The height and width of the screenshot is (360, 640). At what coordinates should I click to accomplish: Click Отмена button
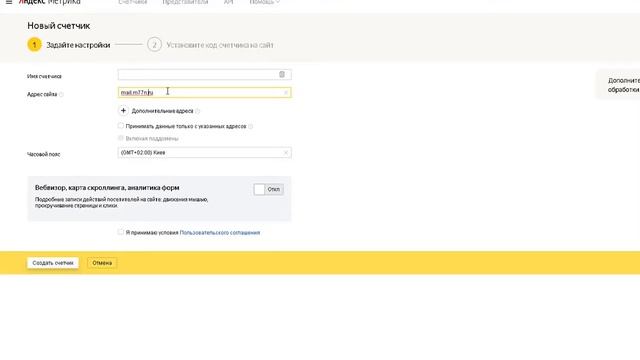[x=102, y=263]
